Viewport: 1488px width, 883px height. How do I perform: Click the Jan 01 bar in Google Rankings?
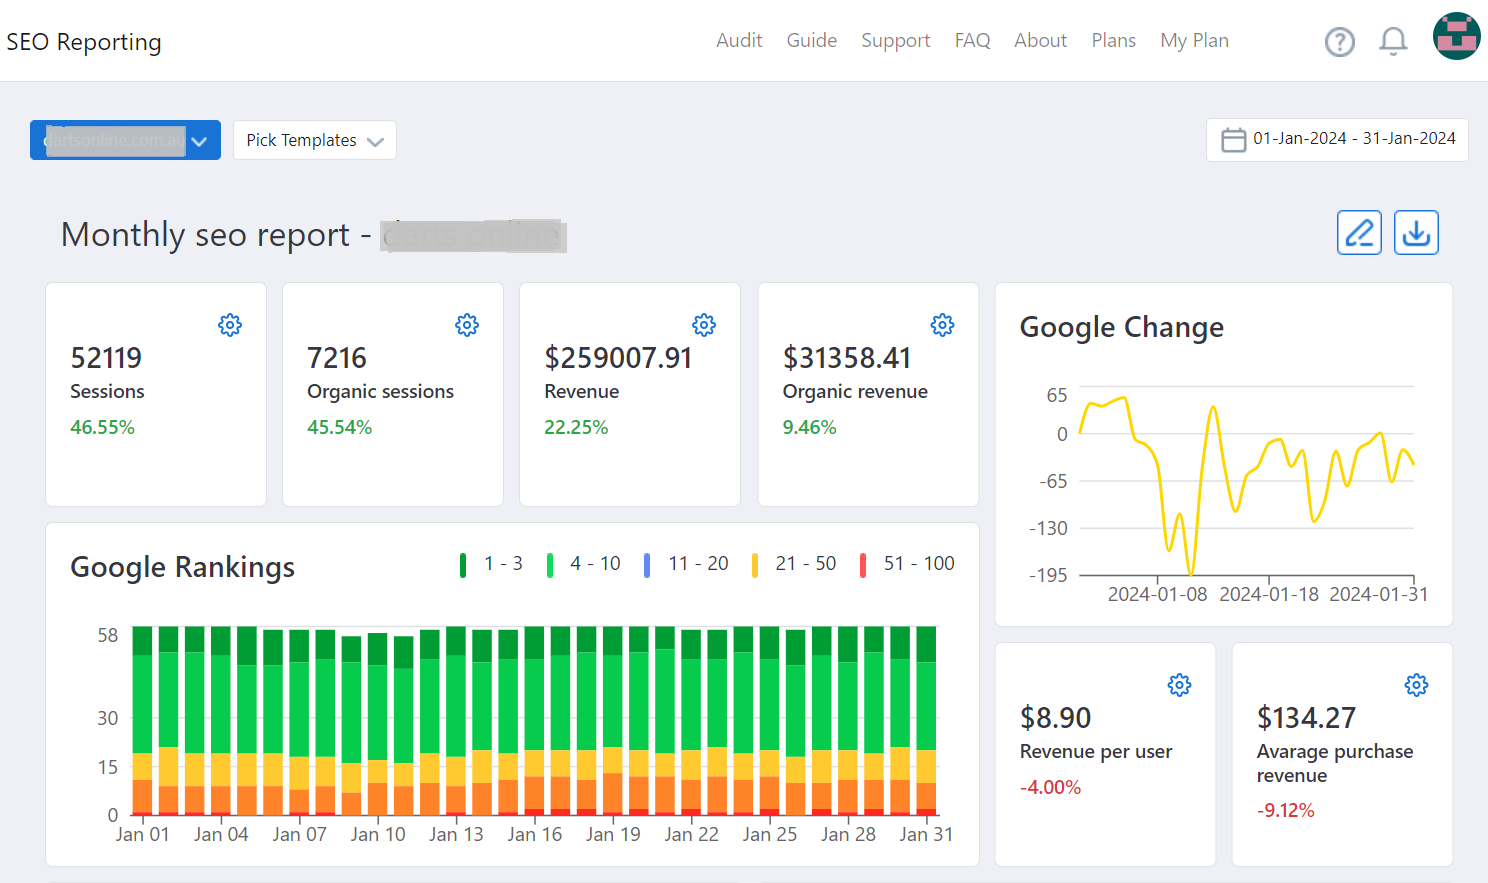(143, 720)
